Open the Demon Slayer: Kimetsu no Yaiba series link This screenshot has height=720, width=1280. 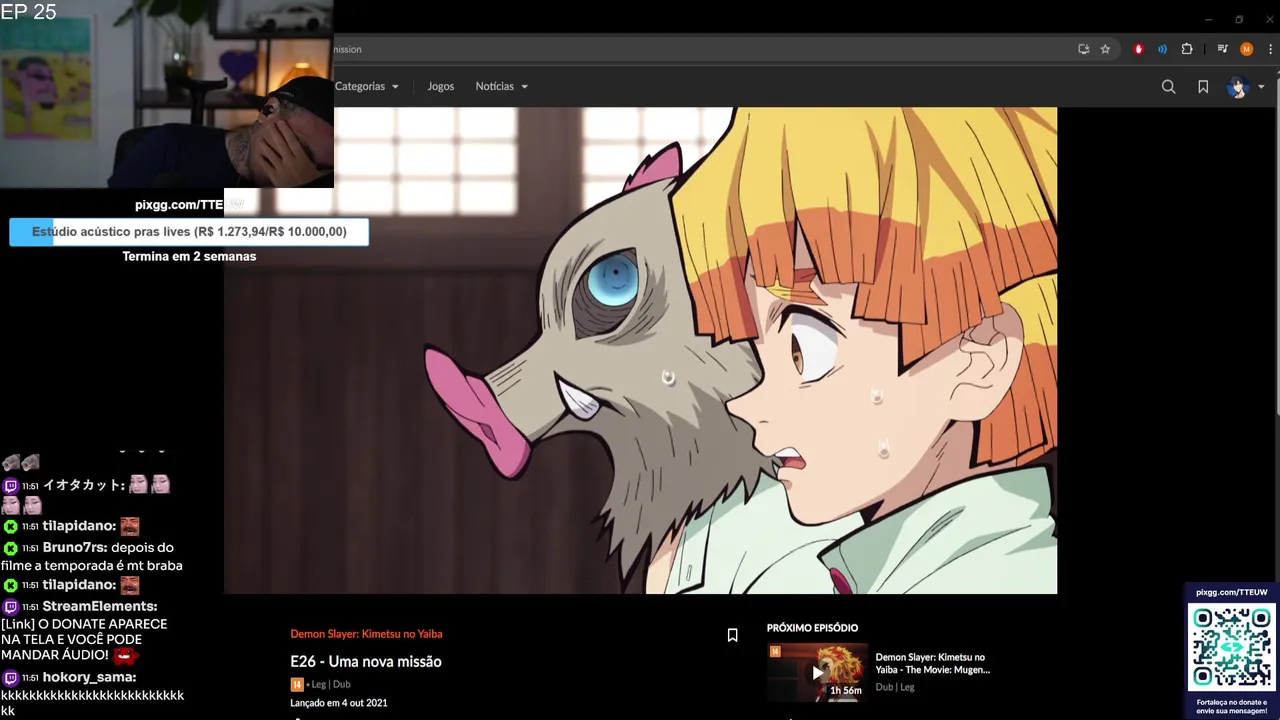click(x=366, y=634)
